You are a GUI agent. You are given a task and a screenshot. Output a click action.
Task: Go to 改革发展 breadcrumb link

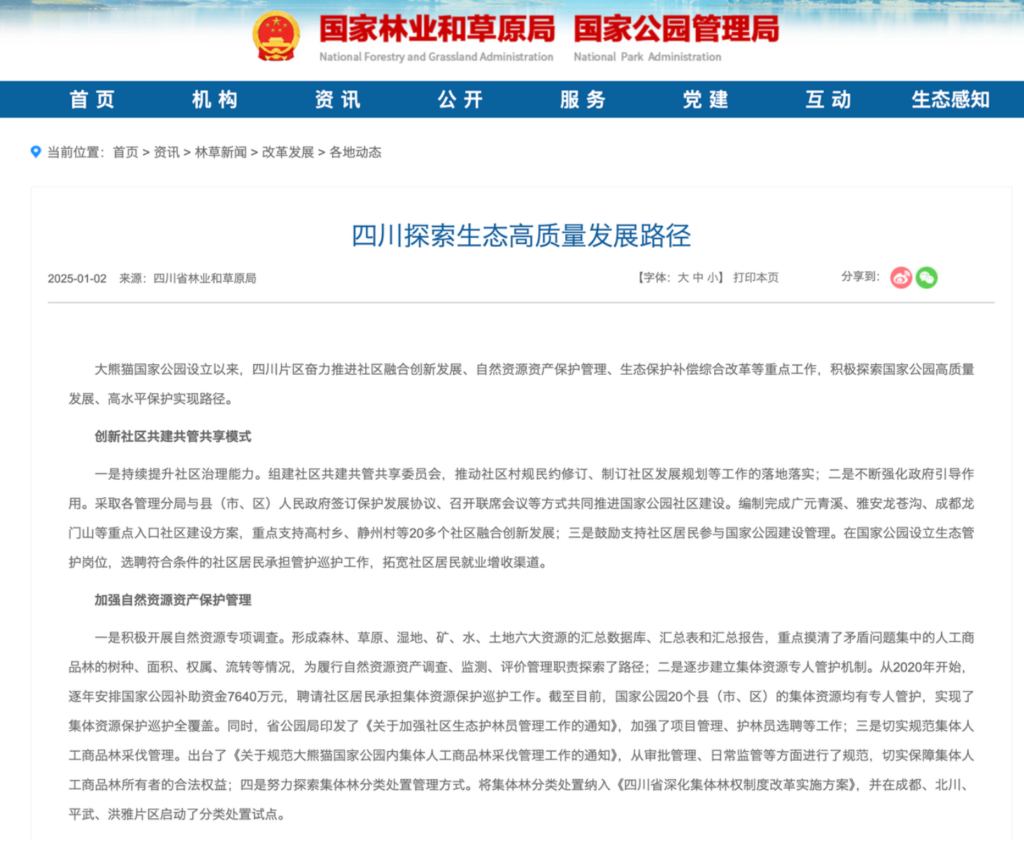(288, 152)
